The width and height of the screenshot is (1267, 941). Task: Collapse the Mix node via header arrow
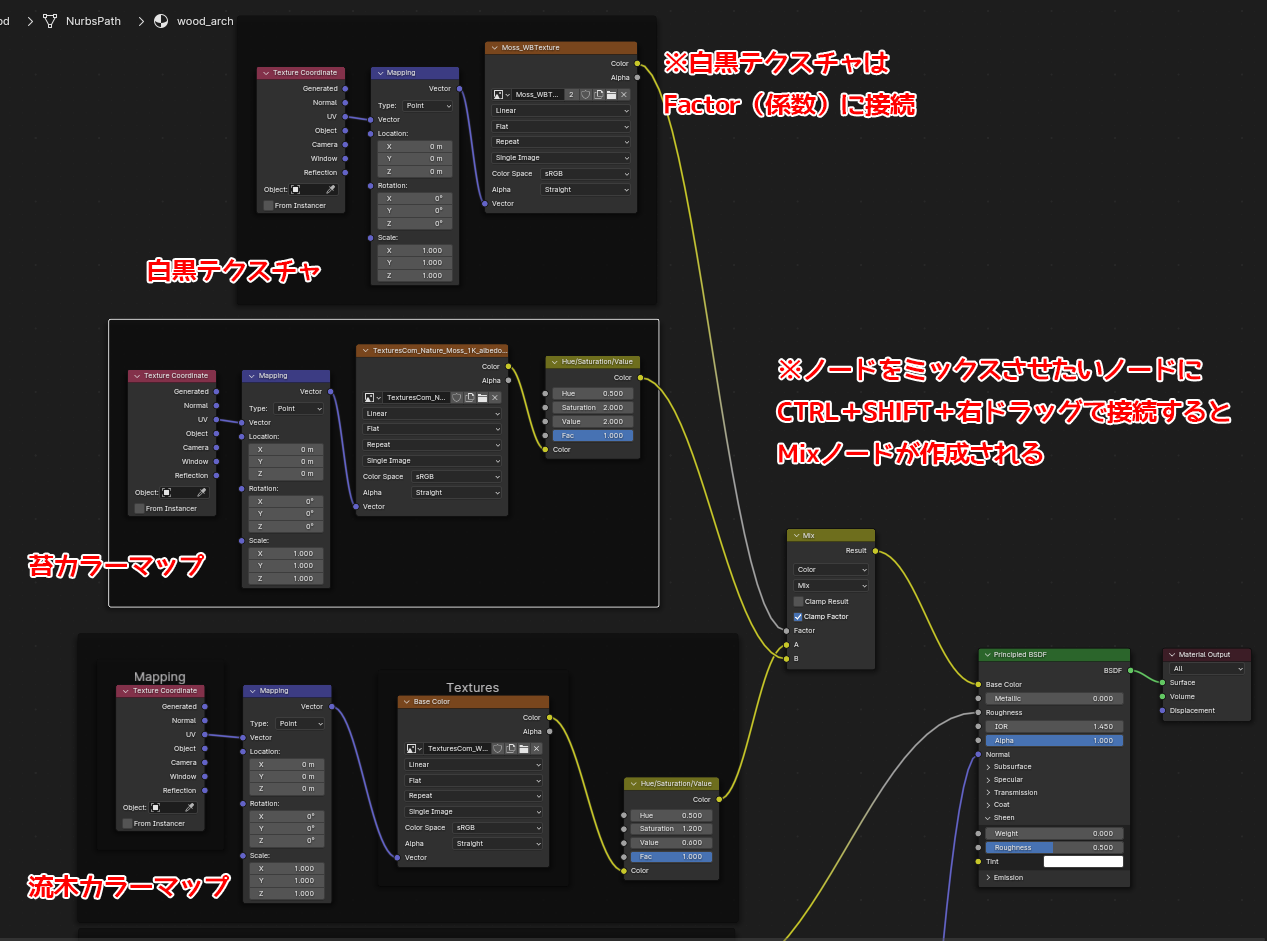tap(796, 536)
